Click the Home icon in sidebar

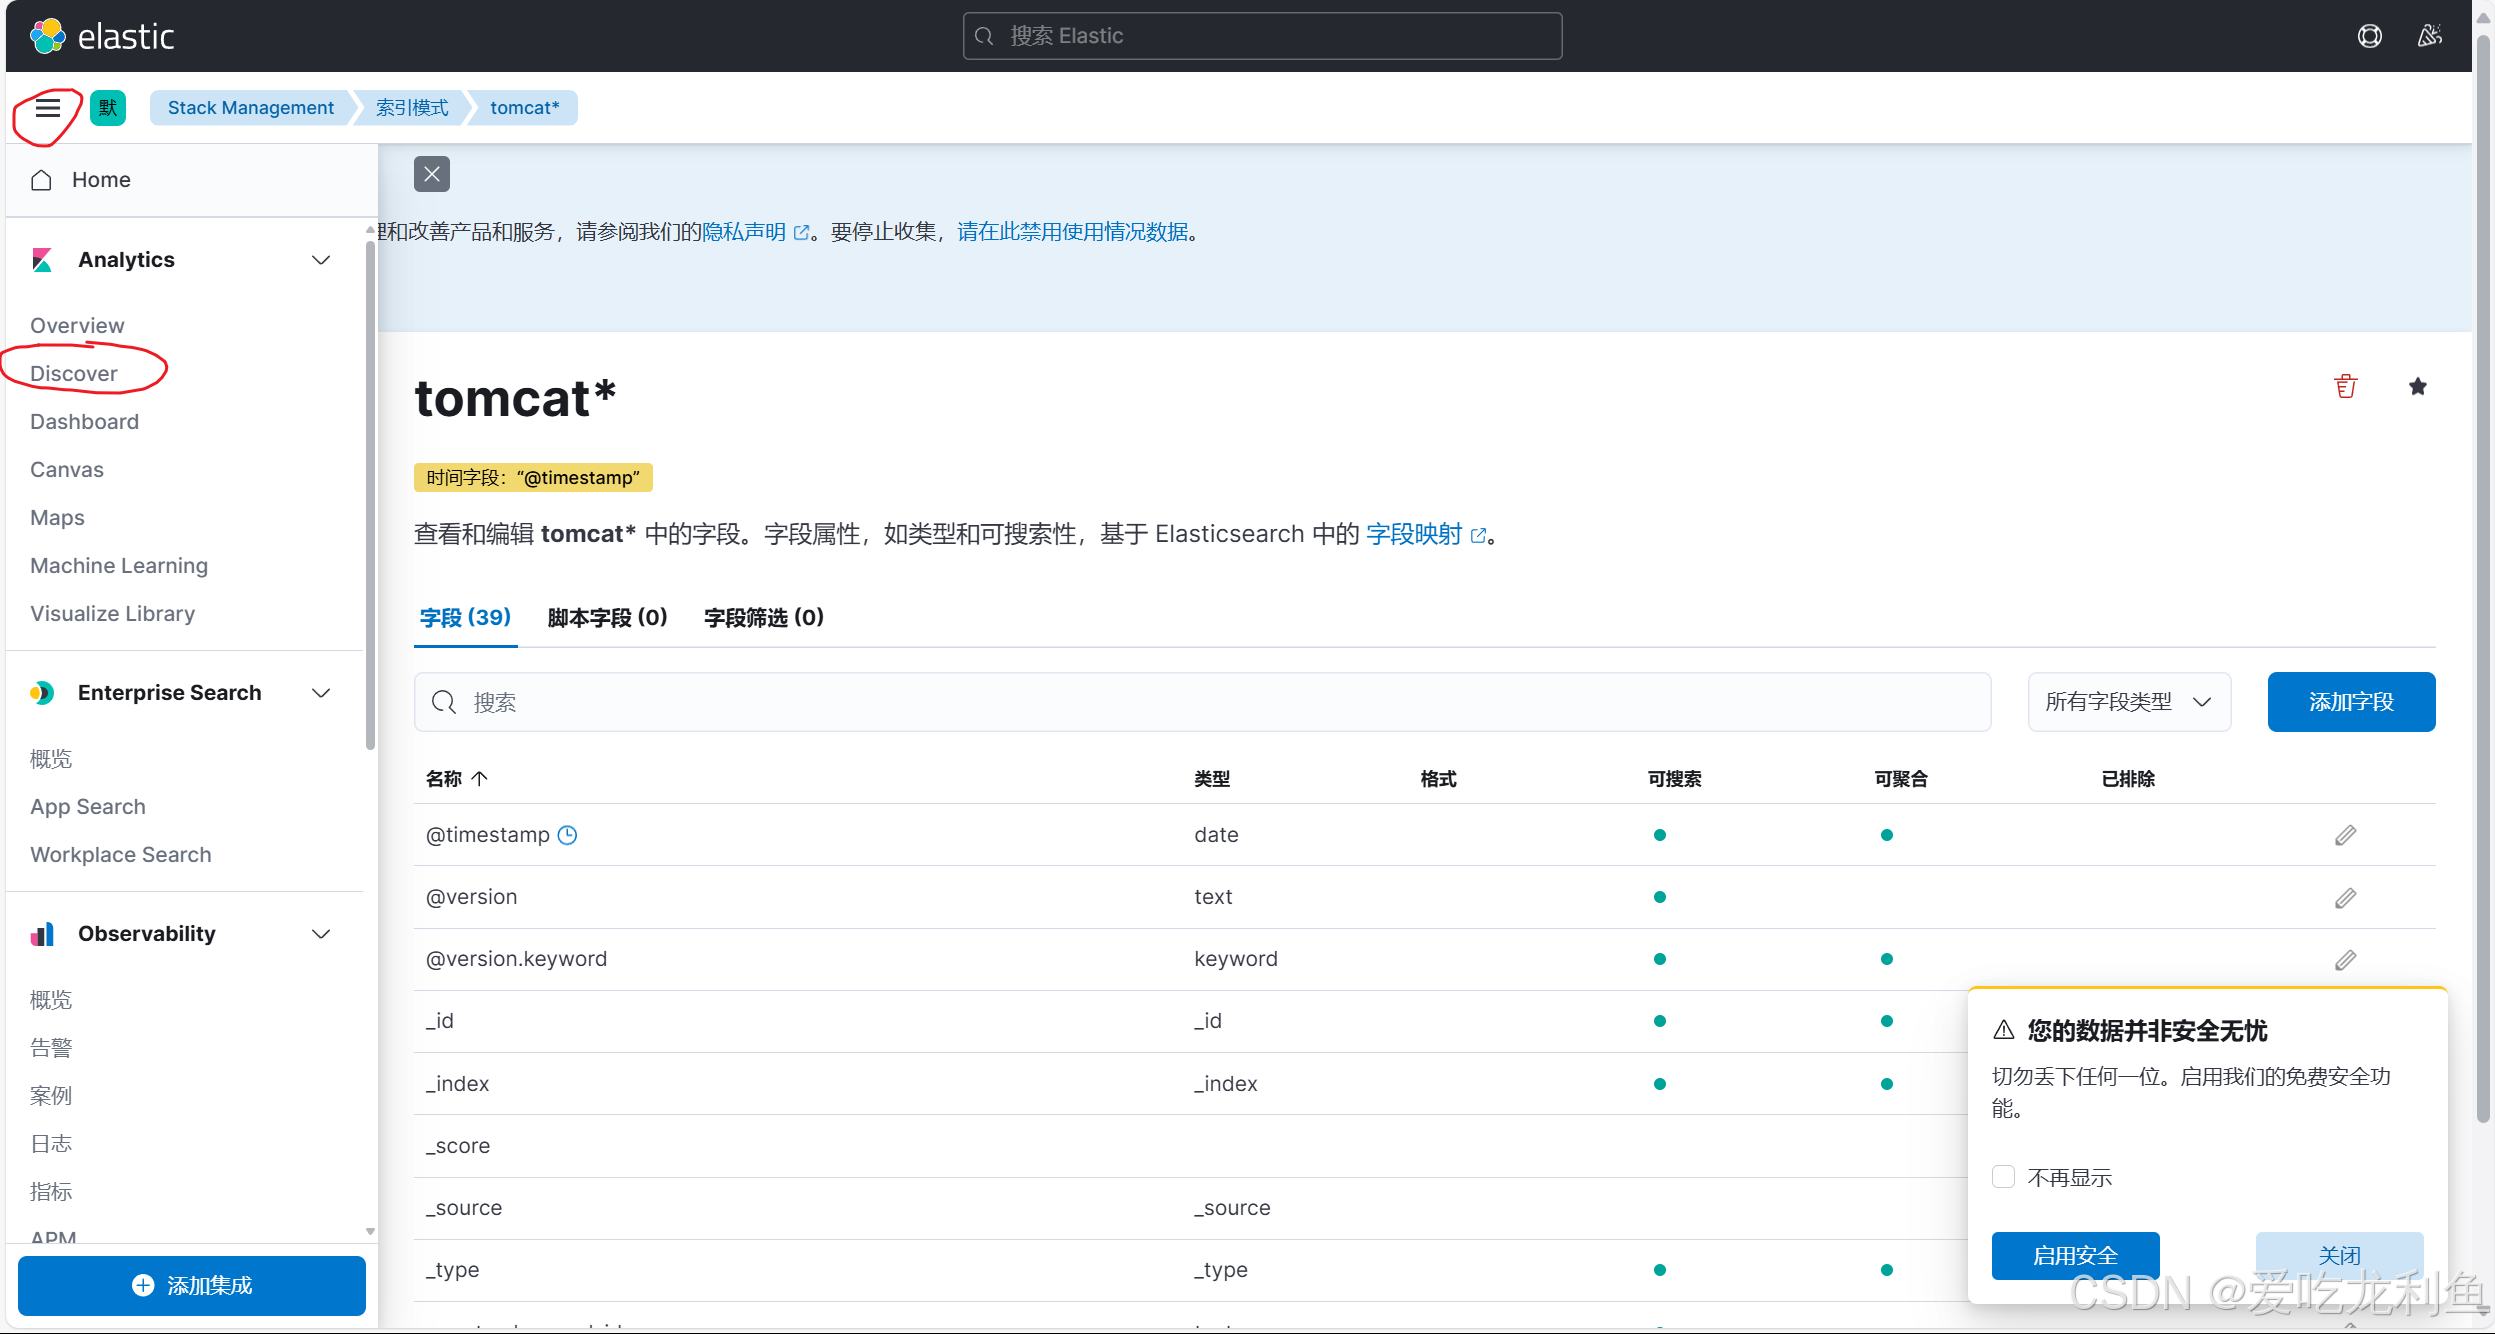tap(41, 180)
